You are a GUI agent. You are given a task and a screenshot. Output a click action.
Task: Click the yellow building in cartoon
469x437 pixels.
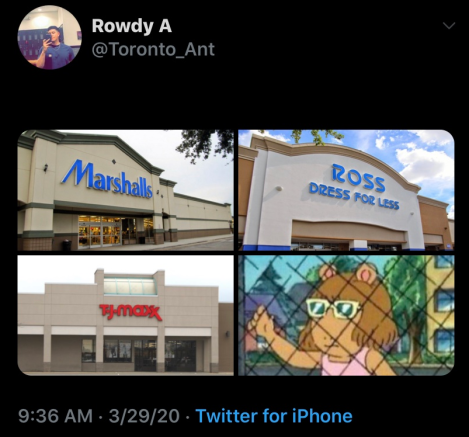point(440,306)
